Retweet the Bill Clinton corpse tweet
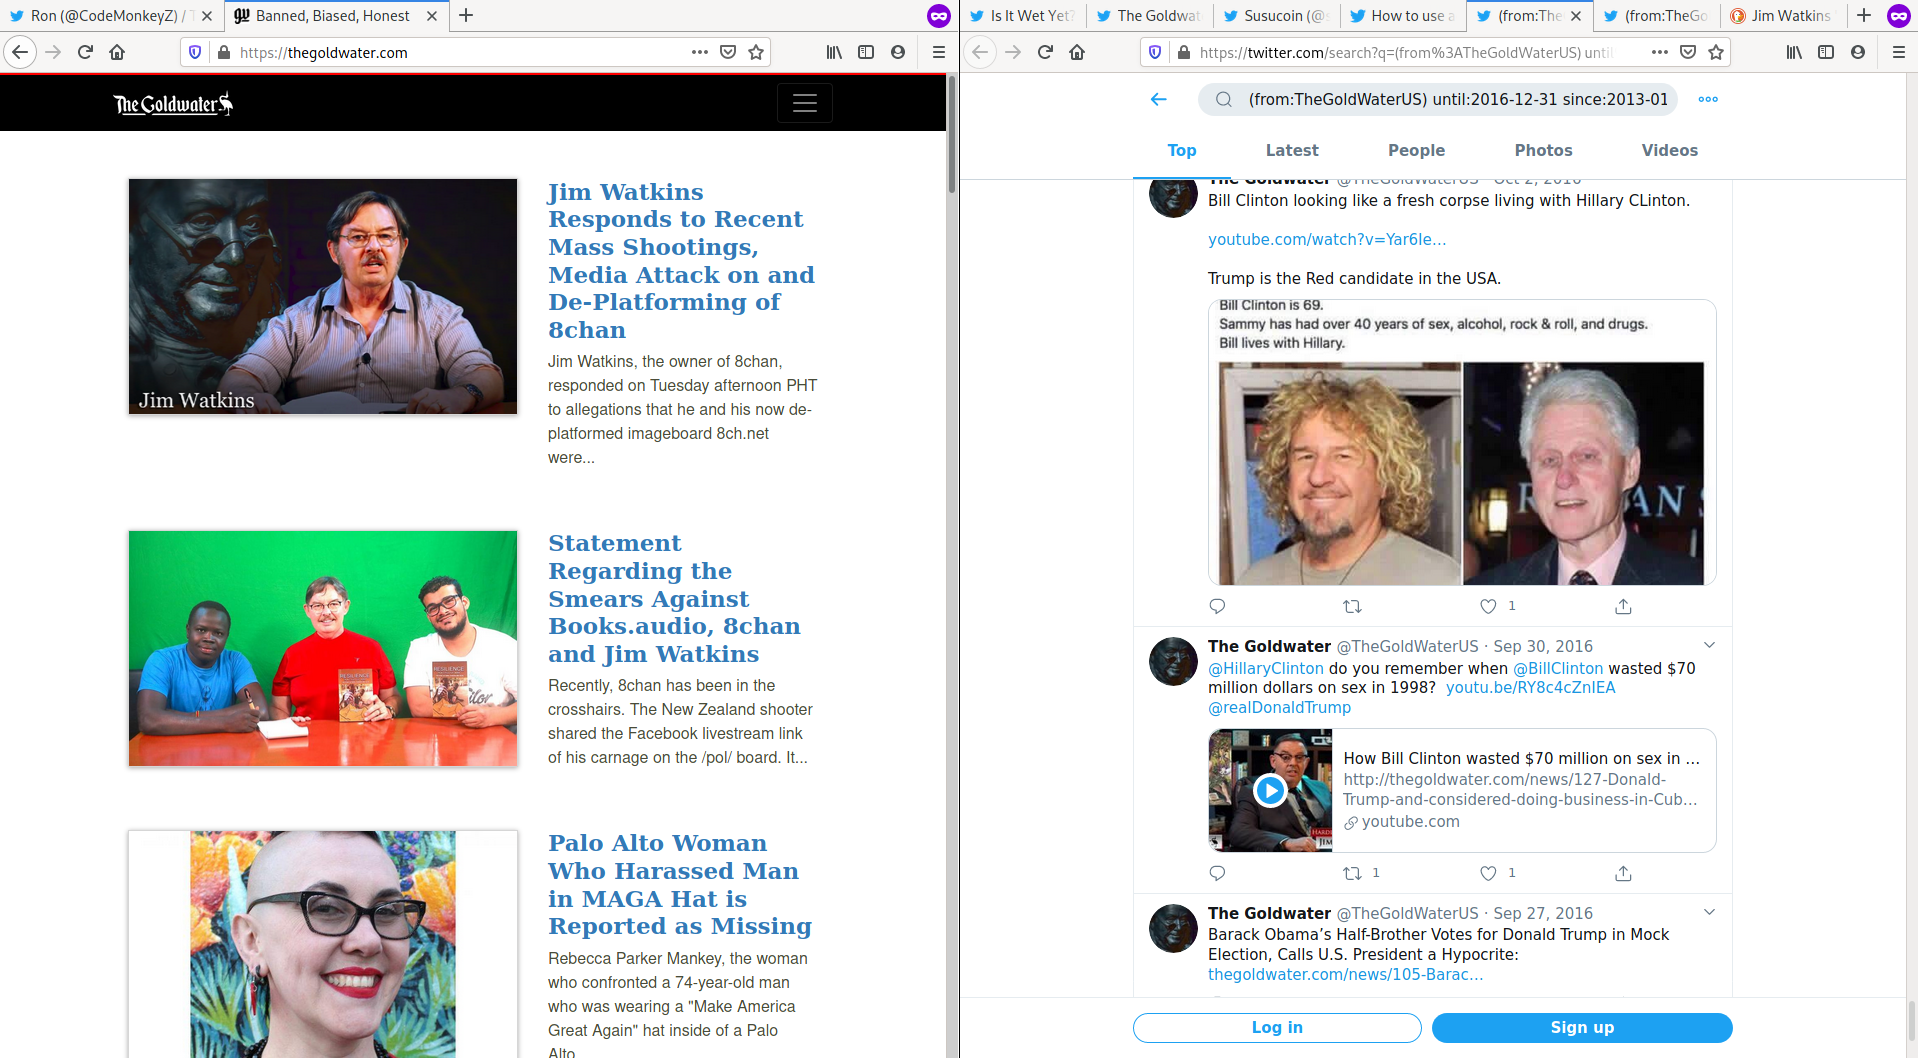1918x1058 pixels. pos(1352,606)
